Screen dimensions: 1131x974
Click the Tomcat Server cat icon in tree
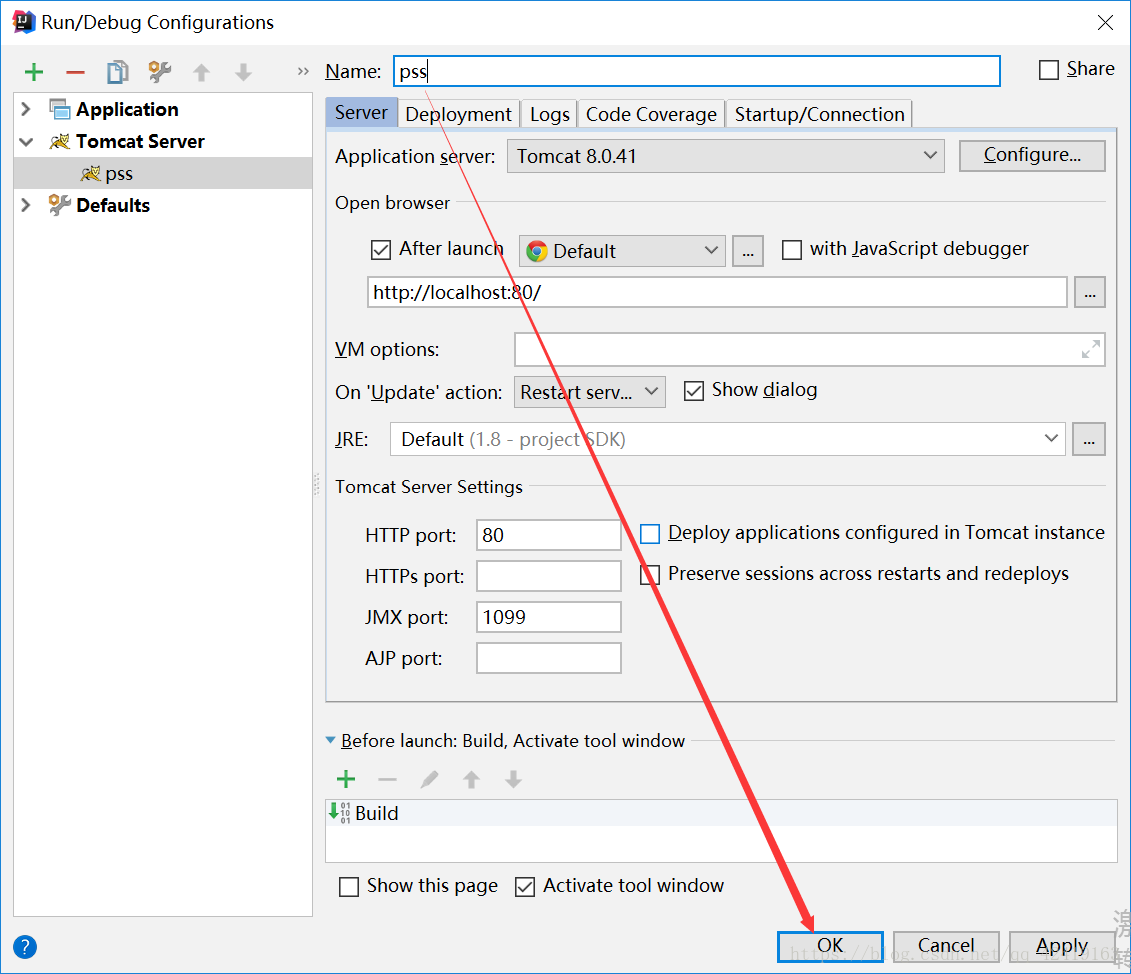click(x=59, y=141)
